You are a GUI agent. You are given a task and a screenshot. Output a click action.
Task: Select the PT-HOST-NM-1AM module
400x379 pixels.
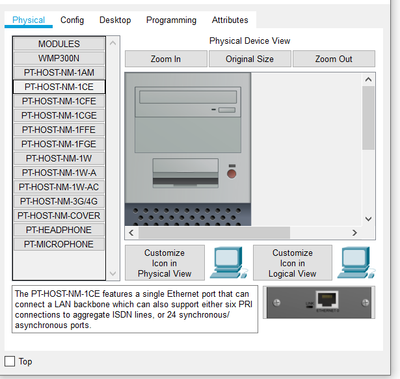point(59,73)
